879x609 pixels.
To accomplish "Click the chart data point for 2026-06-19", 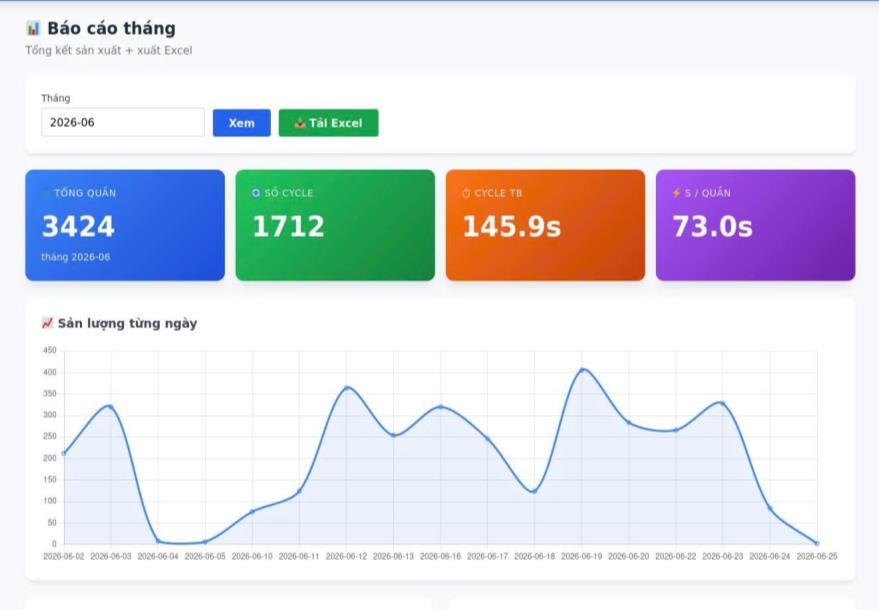I will [582, 370].
